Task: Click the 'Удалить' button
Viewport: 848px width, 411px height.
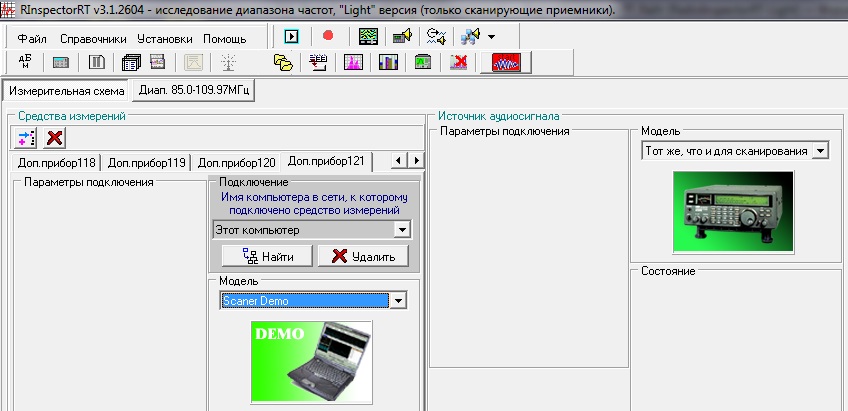Action: [364, 256]
